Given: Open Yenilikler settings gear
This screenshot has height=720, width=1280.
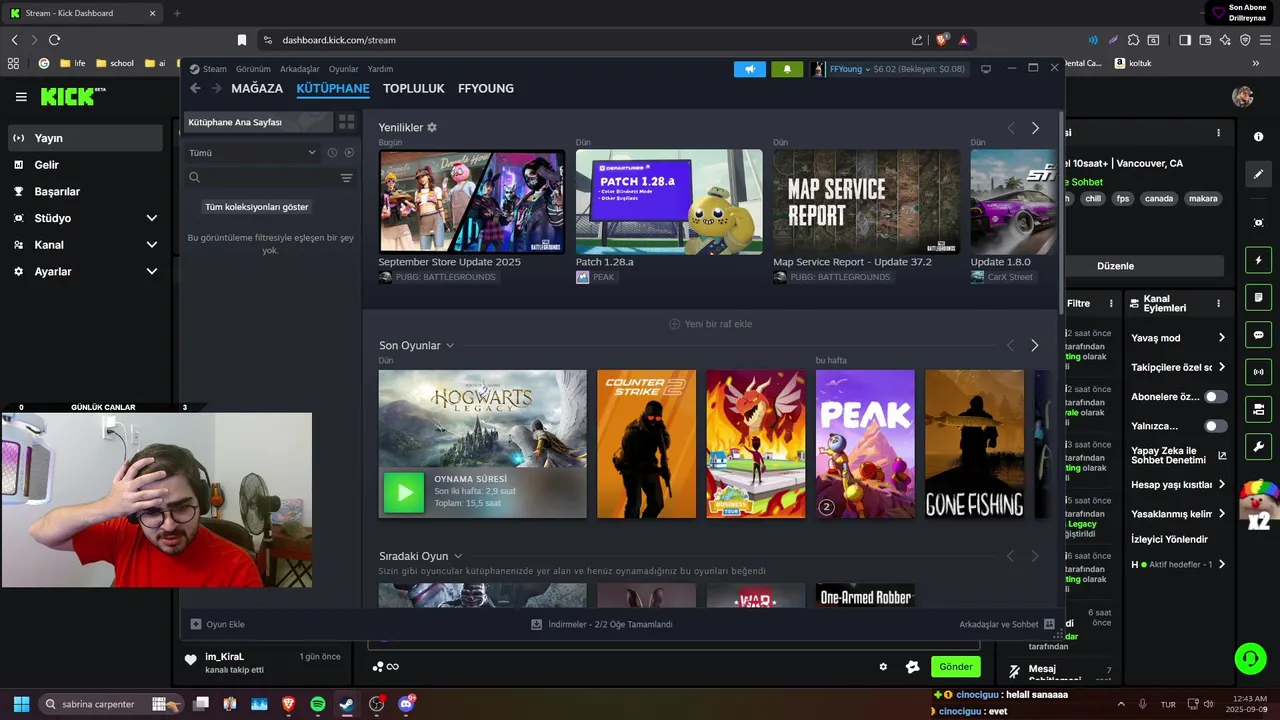Looking at the screenshot, I should [432, 128].
